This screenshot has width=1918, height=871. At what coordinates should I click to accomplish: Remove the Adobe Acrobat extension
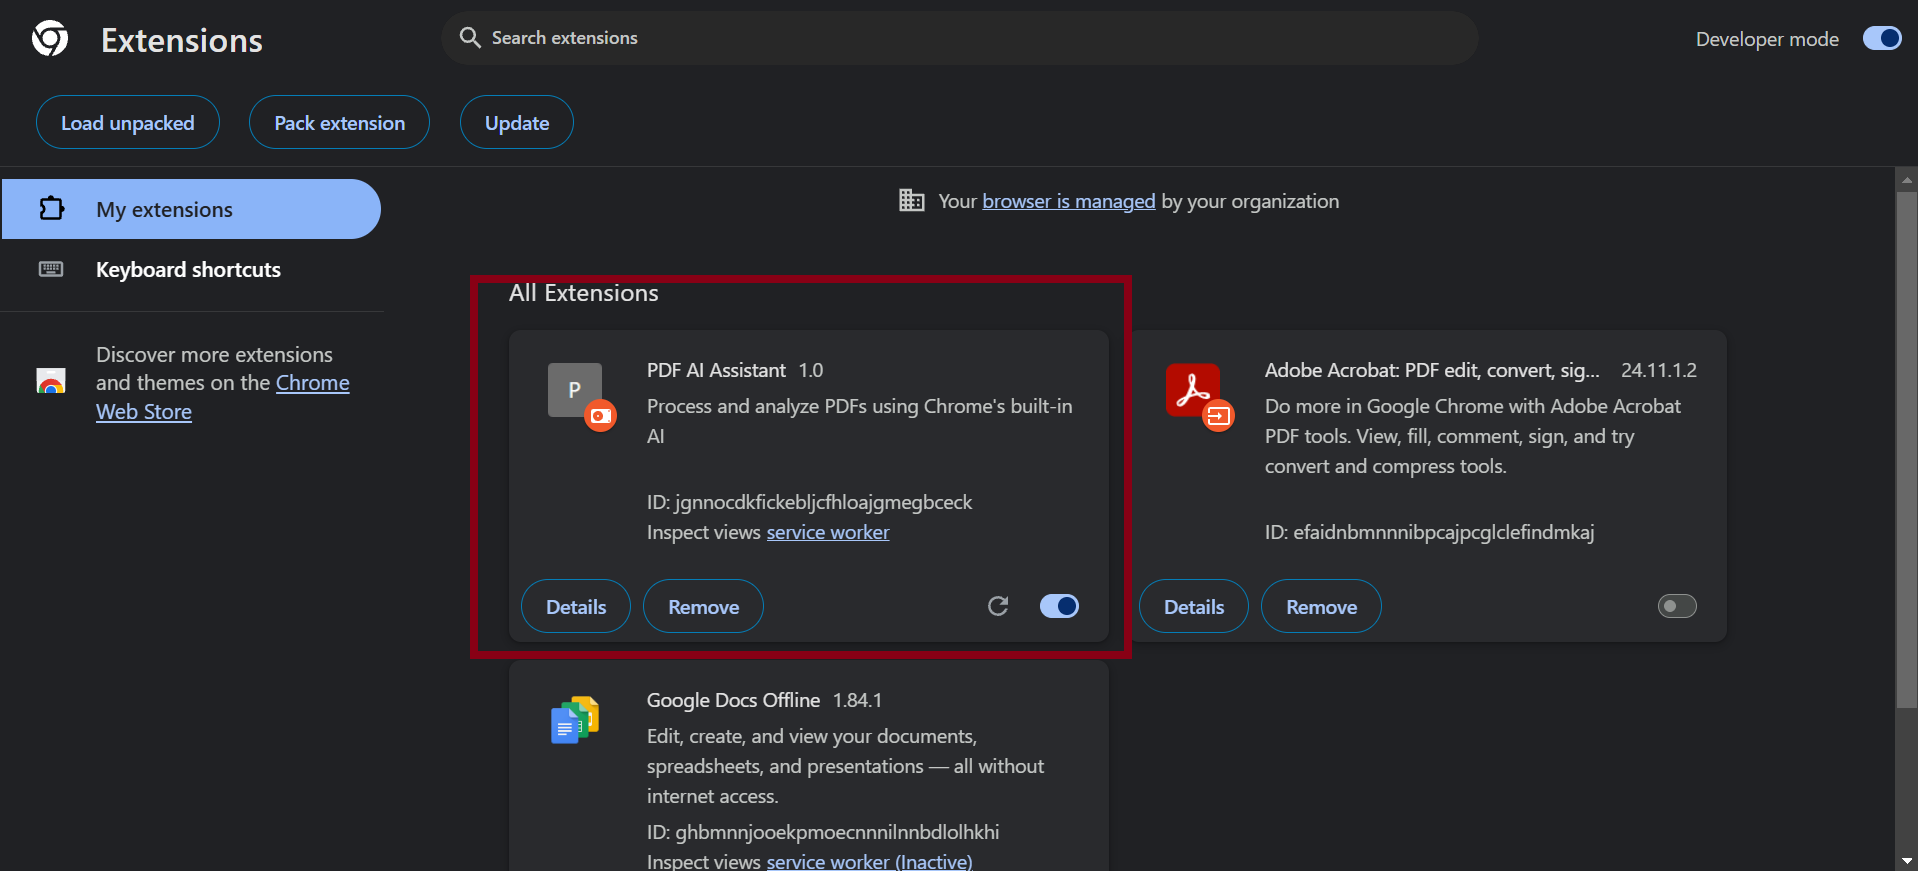[1322, 606]
